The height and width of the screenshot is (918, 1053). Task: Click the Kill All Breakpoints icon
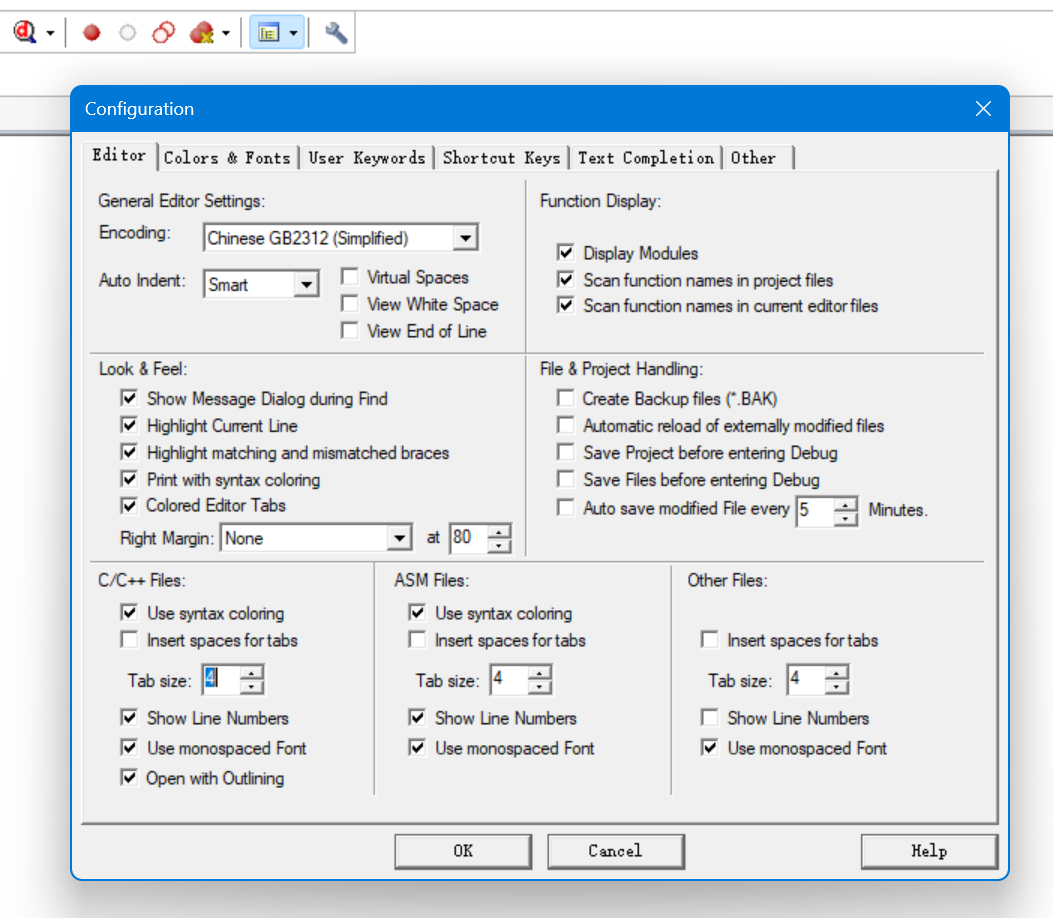point(201,32)
